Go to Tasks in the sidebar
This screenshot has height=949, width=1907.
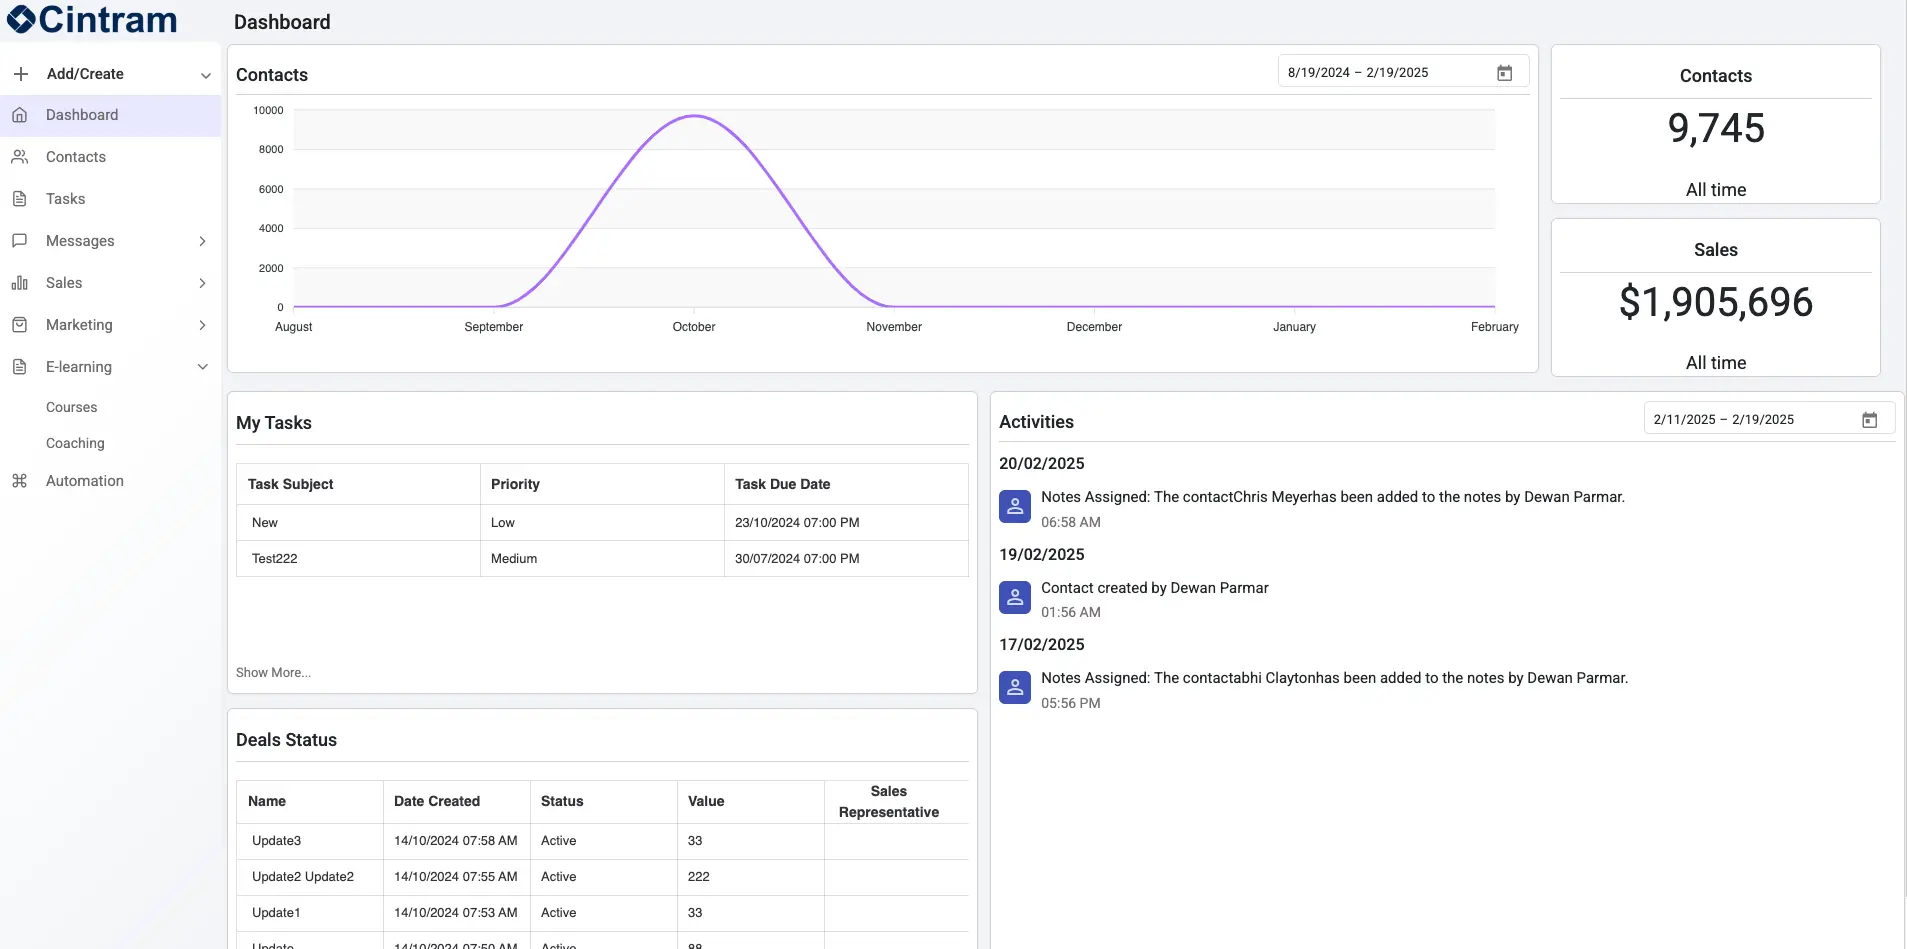pyautogui.click(x=66, y=199)
